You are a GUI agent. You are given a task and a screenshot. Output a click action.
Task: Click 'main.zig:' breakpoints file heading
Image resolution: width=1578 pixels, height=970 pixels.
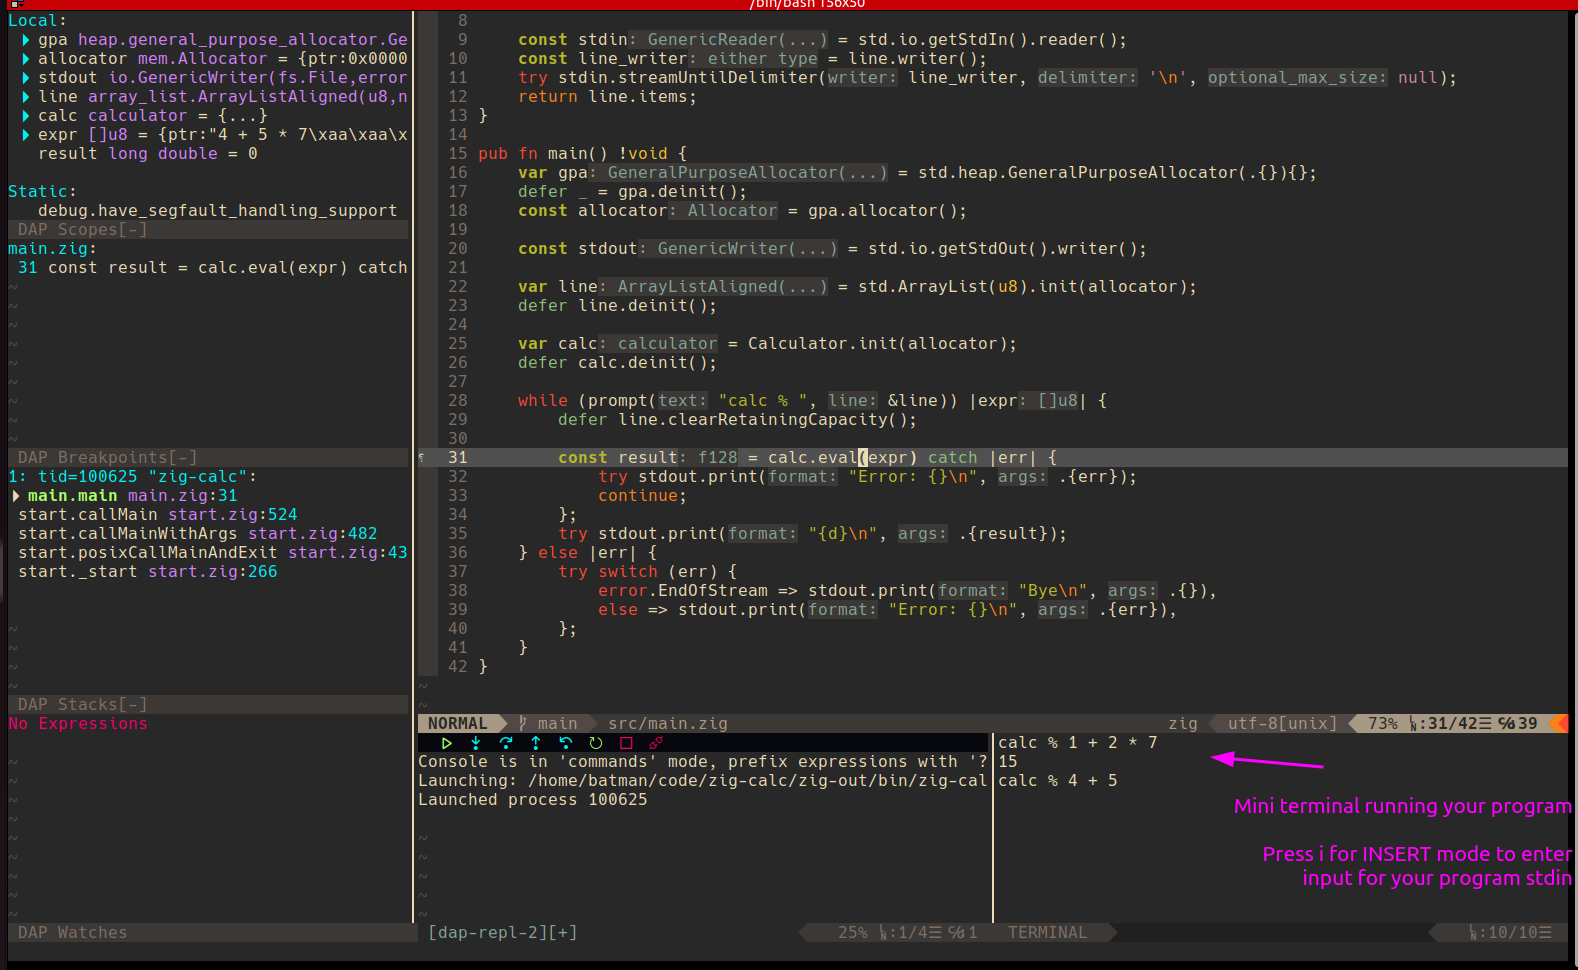pos(52,249)
